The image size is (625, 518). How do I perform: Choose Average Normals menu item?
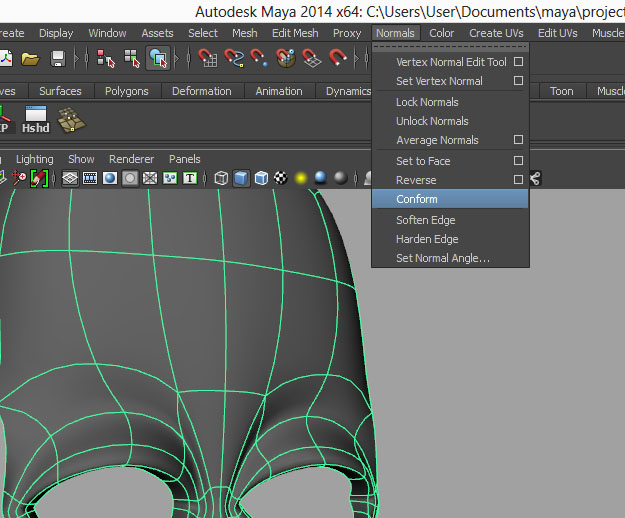point(437,140)
